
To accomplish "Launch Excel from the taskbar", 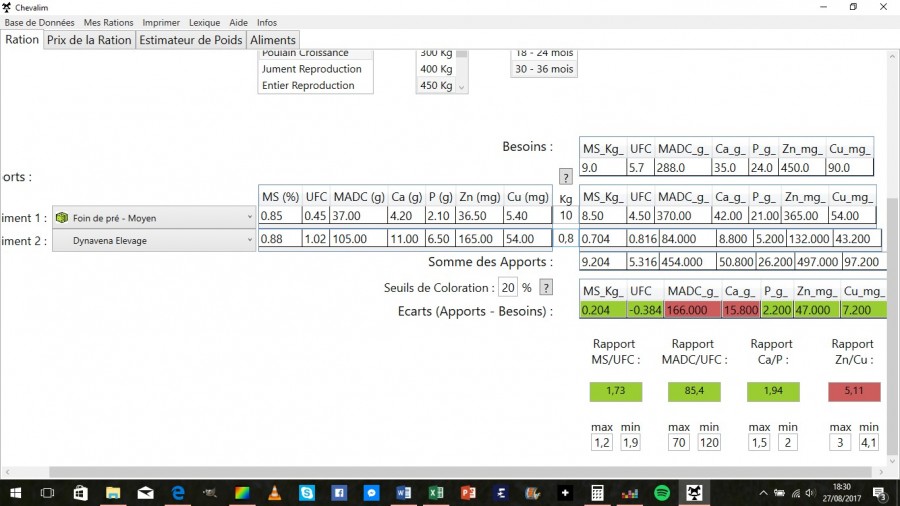I will (x=436, y=493).
